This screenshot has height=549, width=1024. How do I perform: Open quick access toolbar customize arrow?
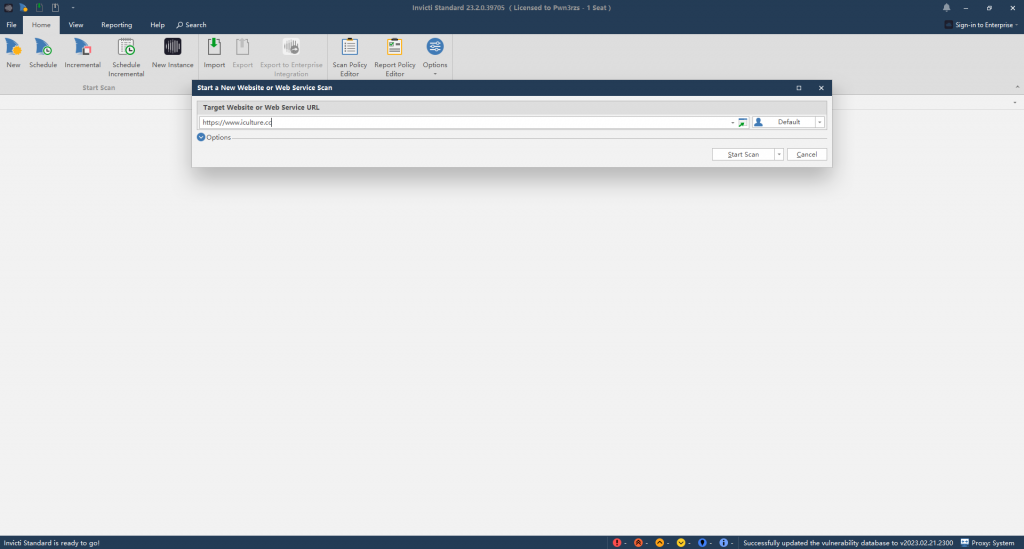pyautogui.click(x=72, y=8)
